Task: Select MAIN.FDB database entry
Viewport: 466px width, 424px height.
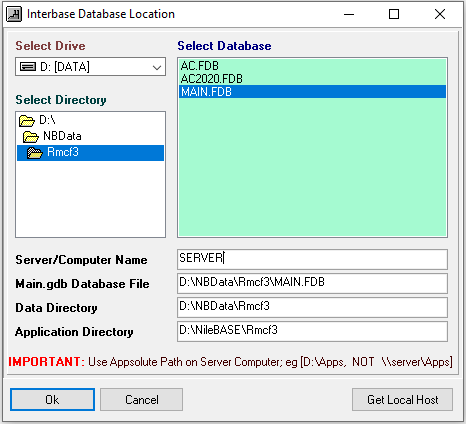Action: [x=312, y=92]
